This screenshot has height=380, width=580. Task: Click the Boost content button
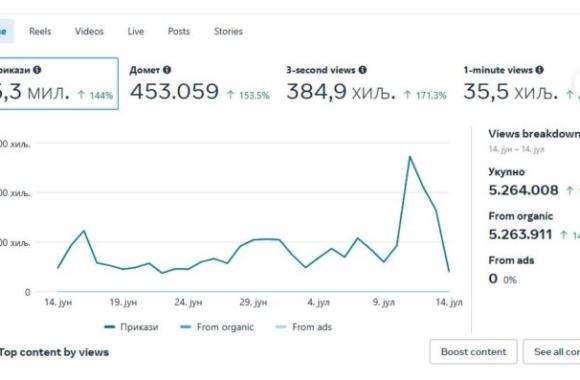click(473, 352)
